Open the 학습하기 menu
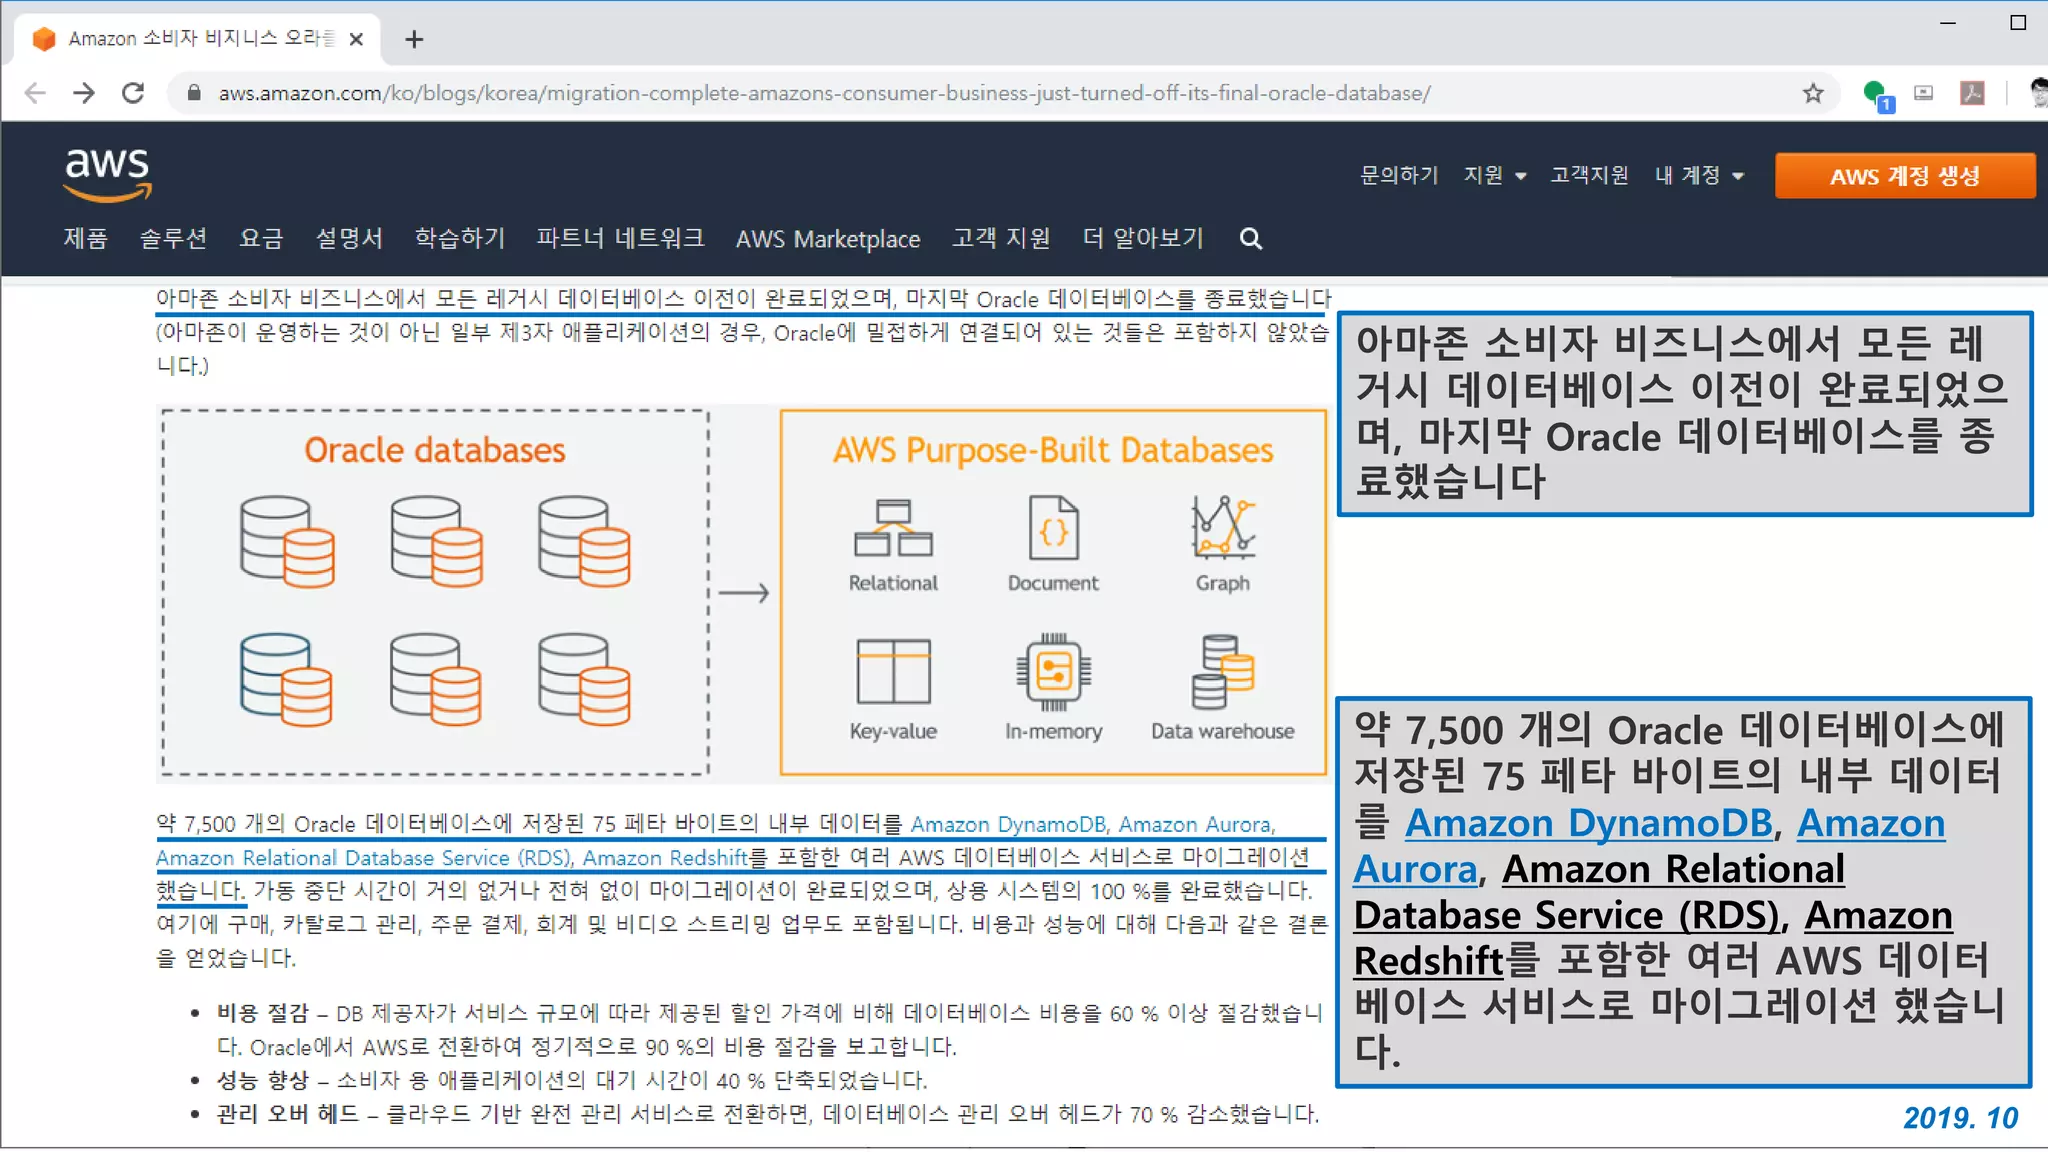This screenshot has width=2048, height=1152. pos(460,238)
